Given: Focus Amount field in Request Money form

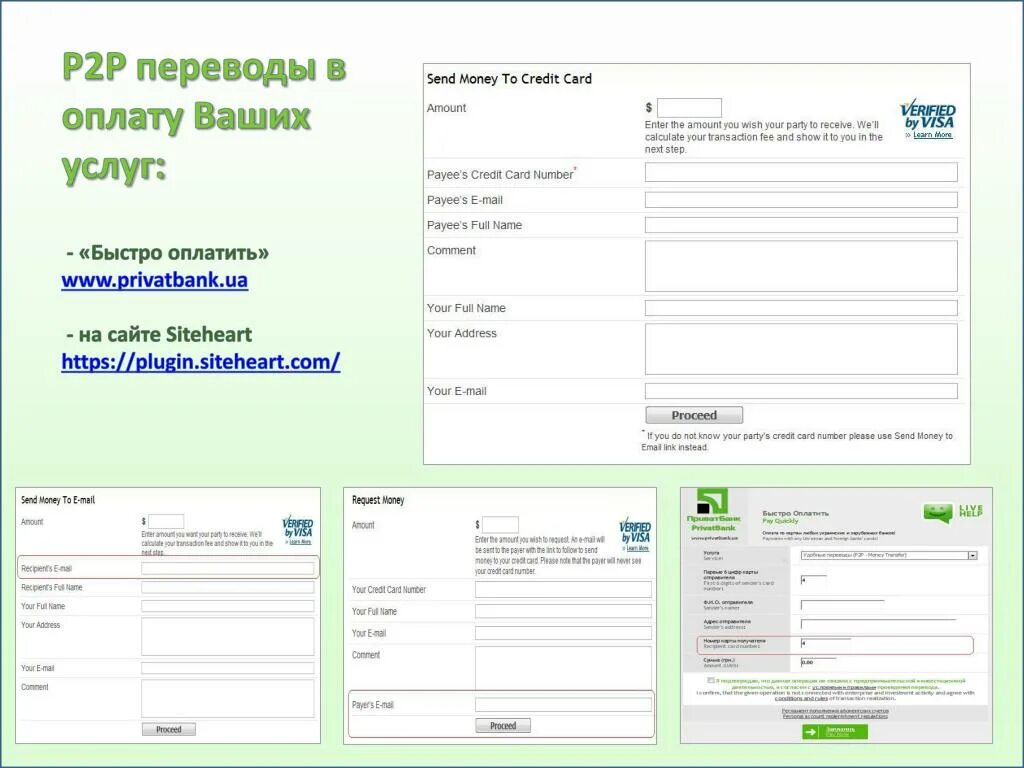Looking at the screenshot, I should point(500,524).
